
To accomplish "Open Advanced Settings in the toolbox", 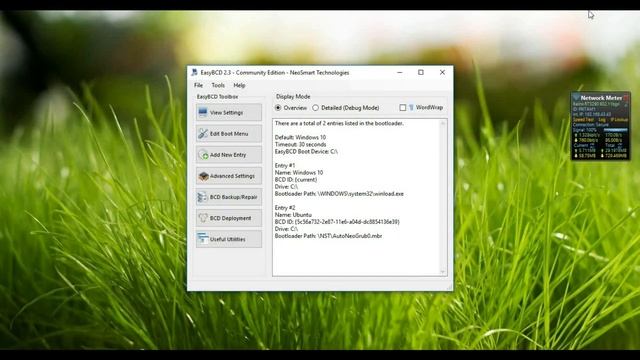I will (229, 176).
